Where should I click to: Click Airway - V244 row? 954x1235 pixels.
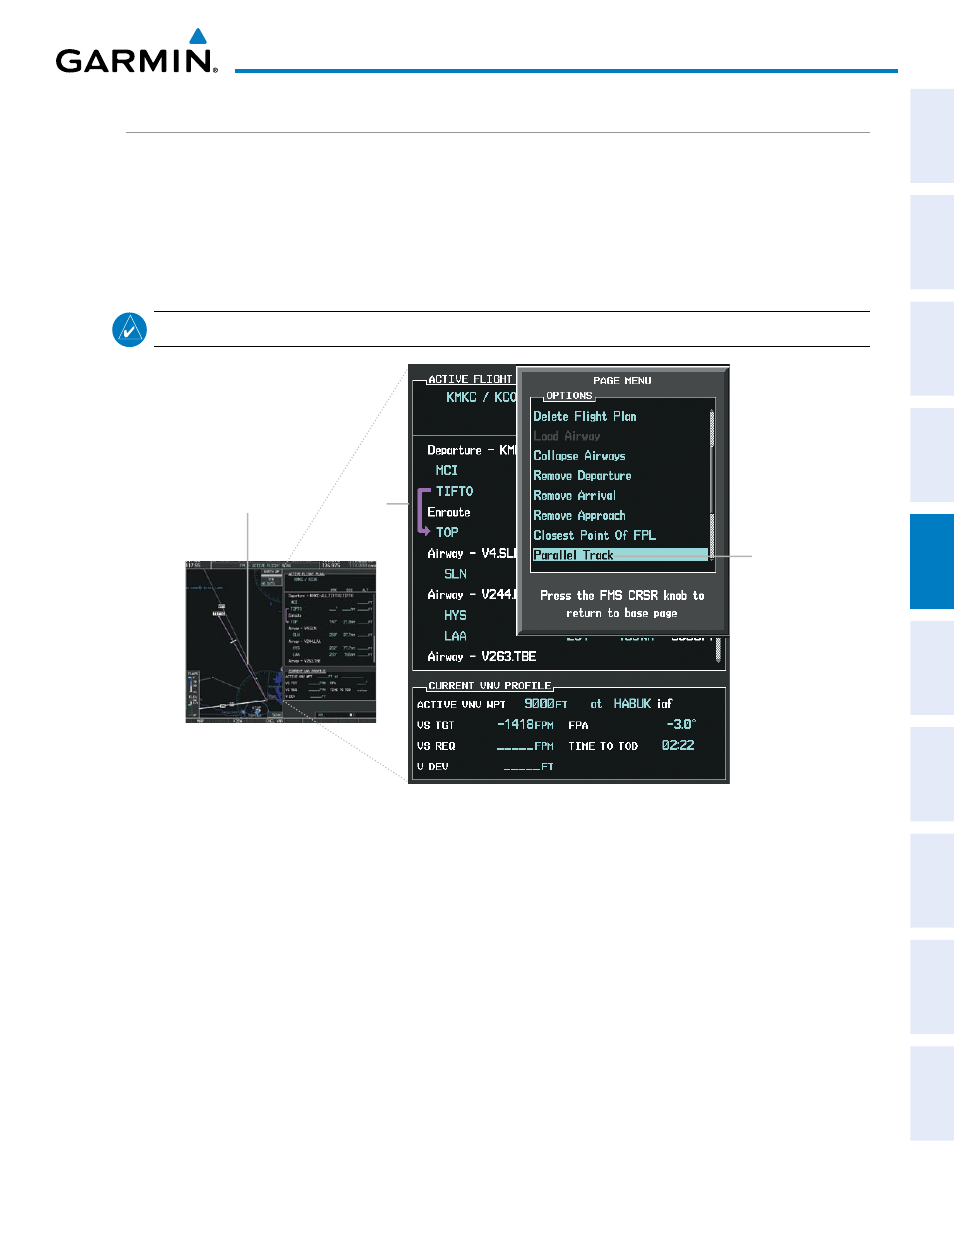[471, 594]
